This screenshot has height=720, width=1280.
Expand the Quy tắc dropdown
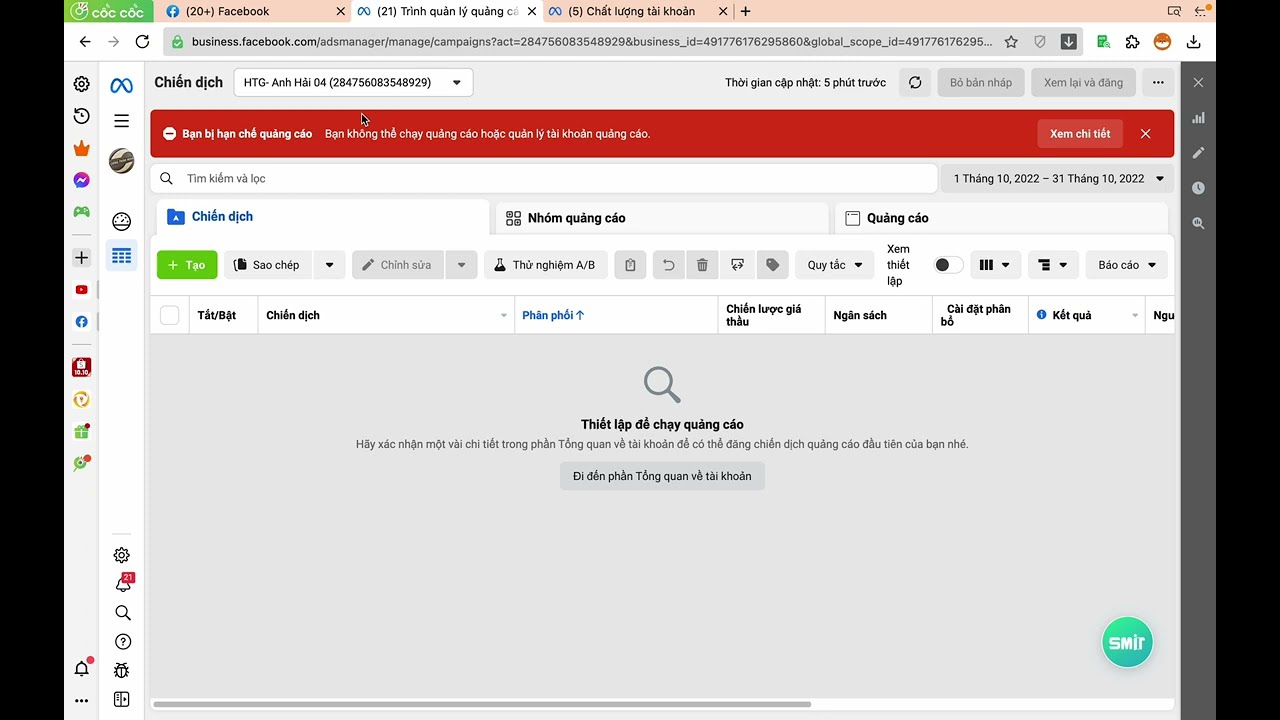[x=835, y=265]
